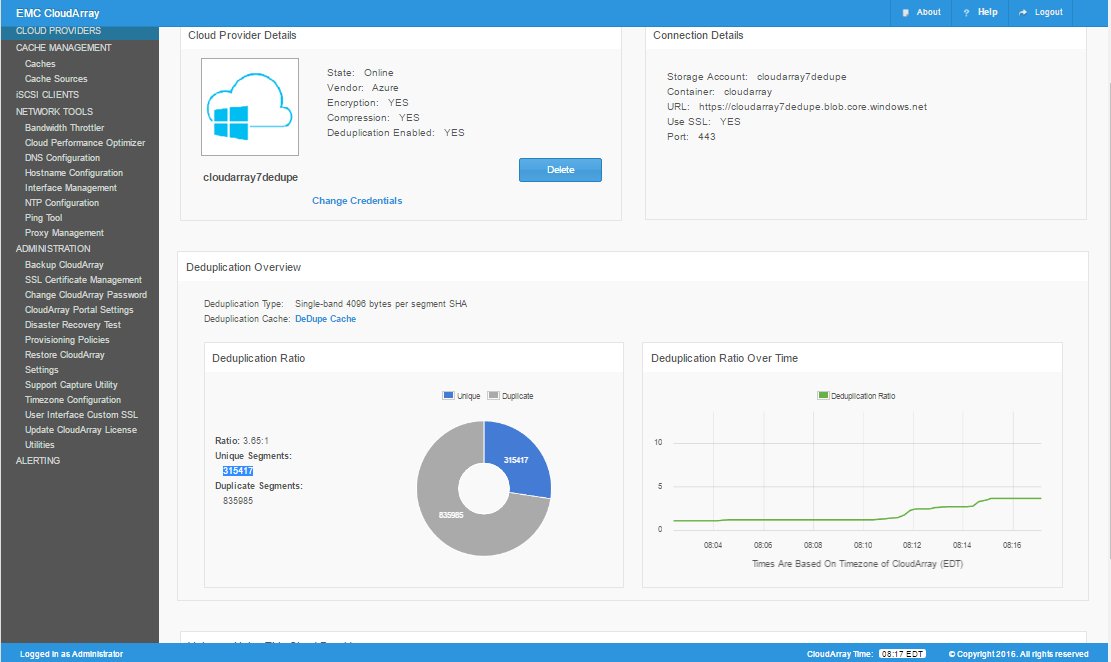Open CloudArray Portal Settings
This screenshot has height=662, width=1111.
coord(79,310)
